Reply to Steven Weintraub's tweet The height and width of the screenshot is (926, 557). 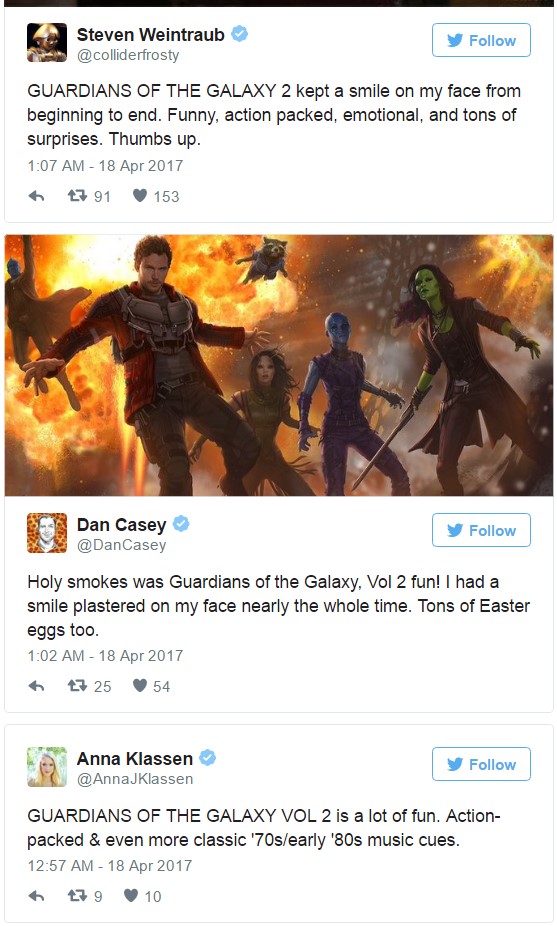(37, 196)
